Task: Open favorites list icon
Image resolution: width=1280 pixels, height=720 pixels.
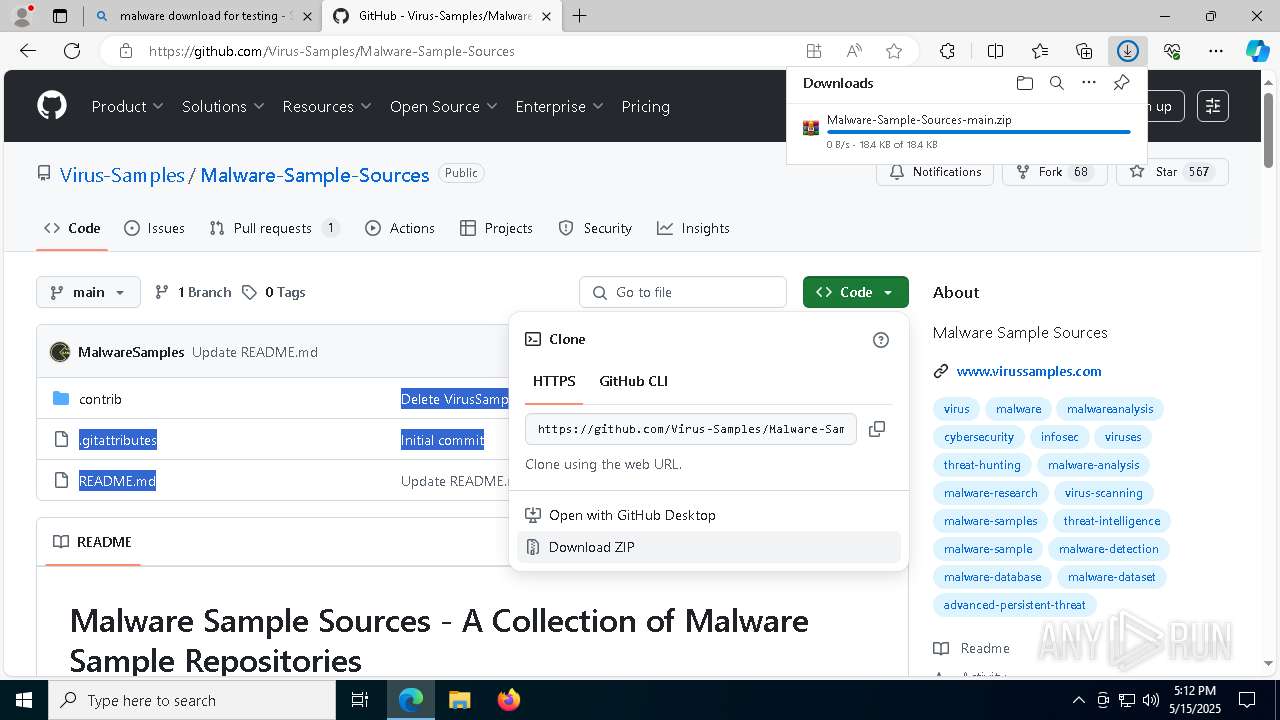Action: (1040, 51)
